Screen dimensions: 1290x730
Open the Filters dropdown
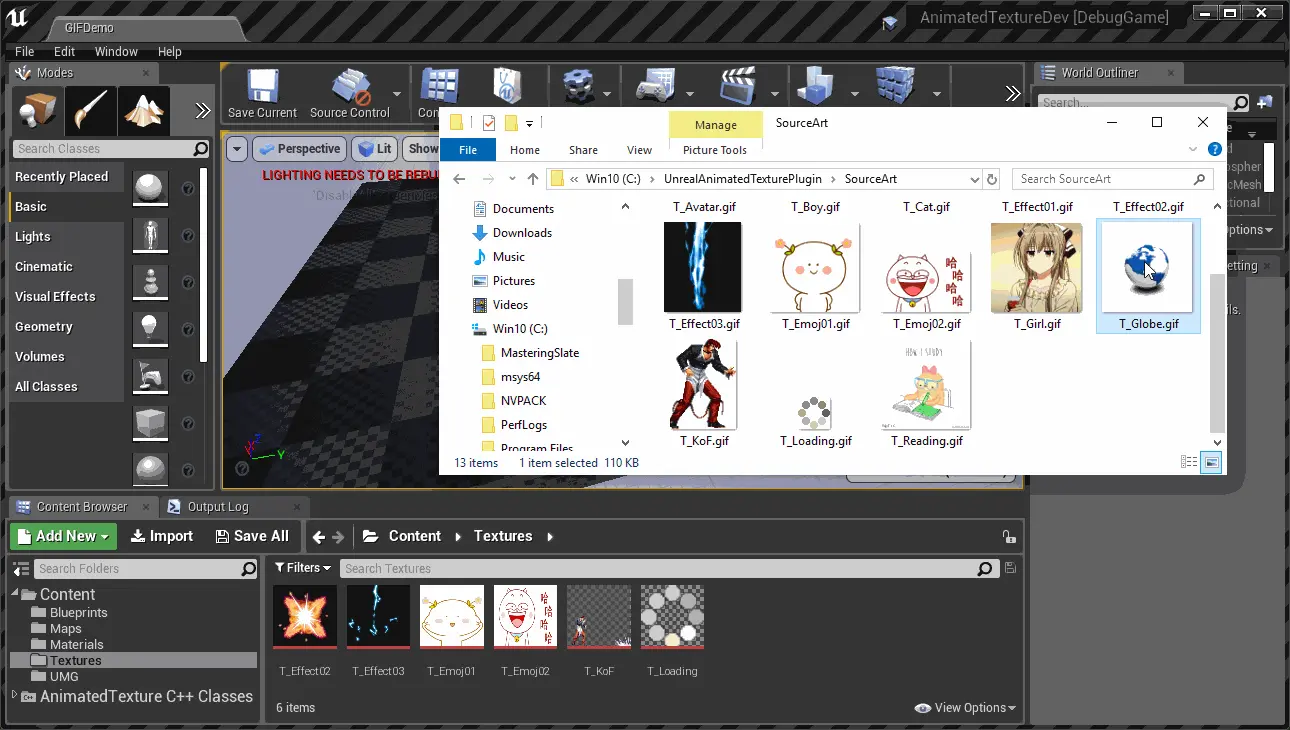tap(303, 568)
